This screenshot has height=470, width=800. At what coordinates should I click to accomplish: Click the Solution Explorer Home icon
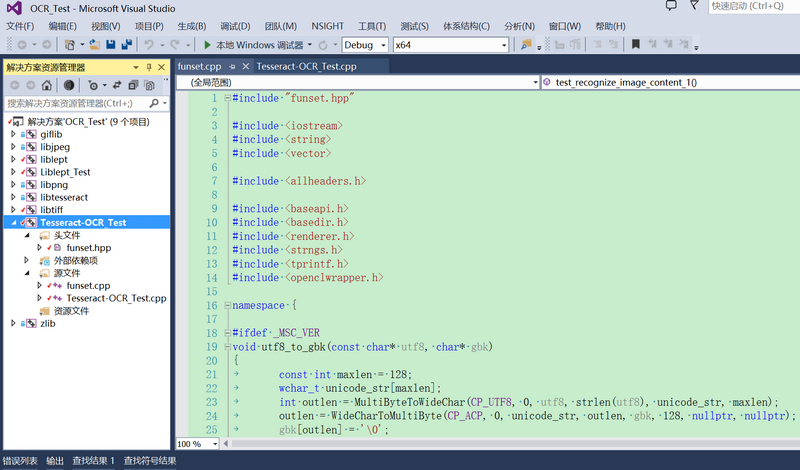(47, 85)
